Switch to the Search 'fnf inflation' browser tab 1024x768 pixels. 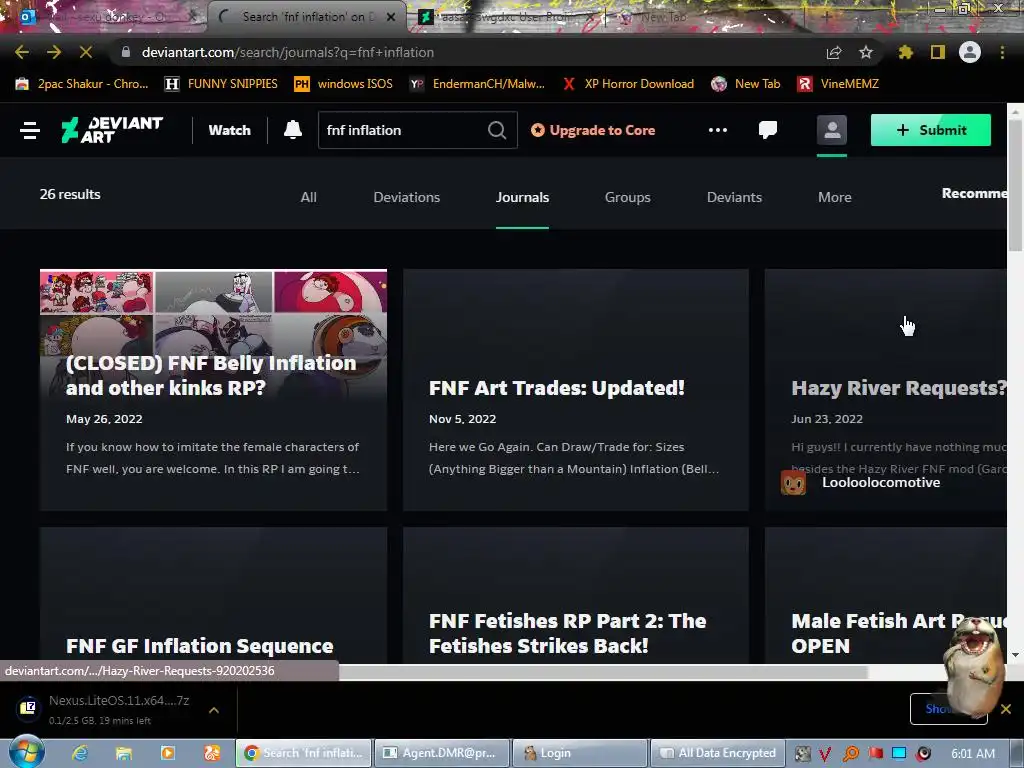coord(305,17)
